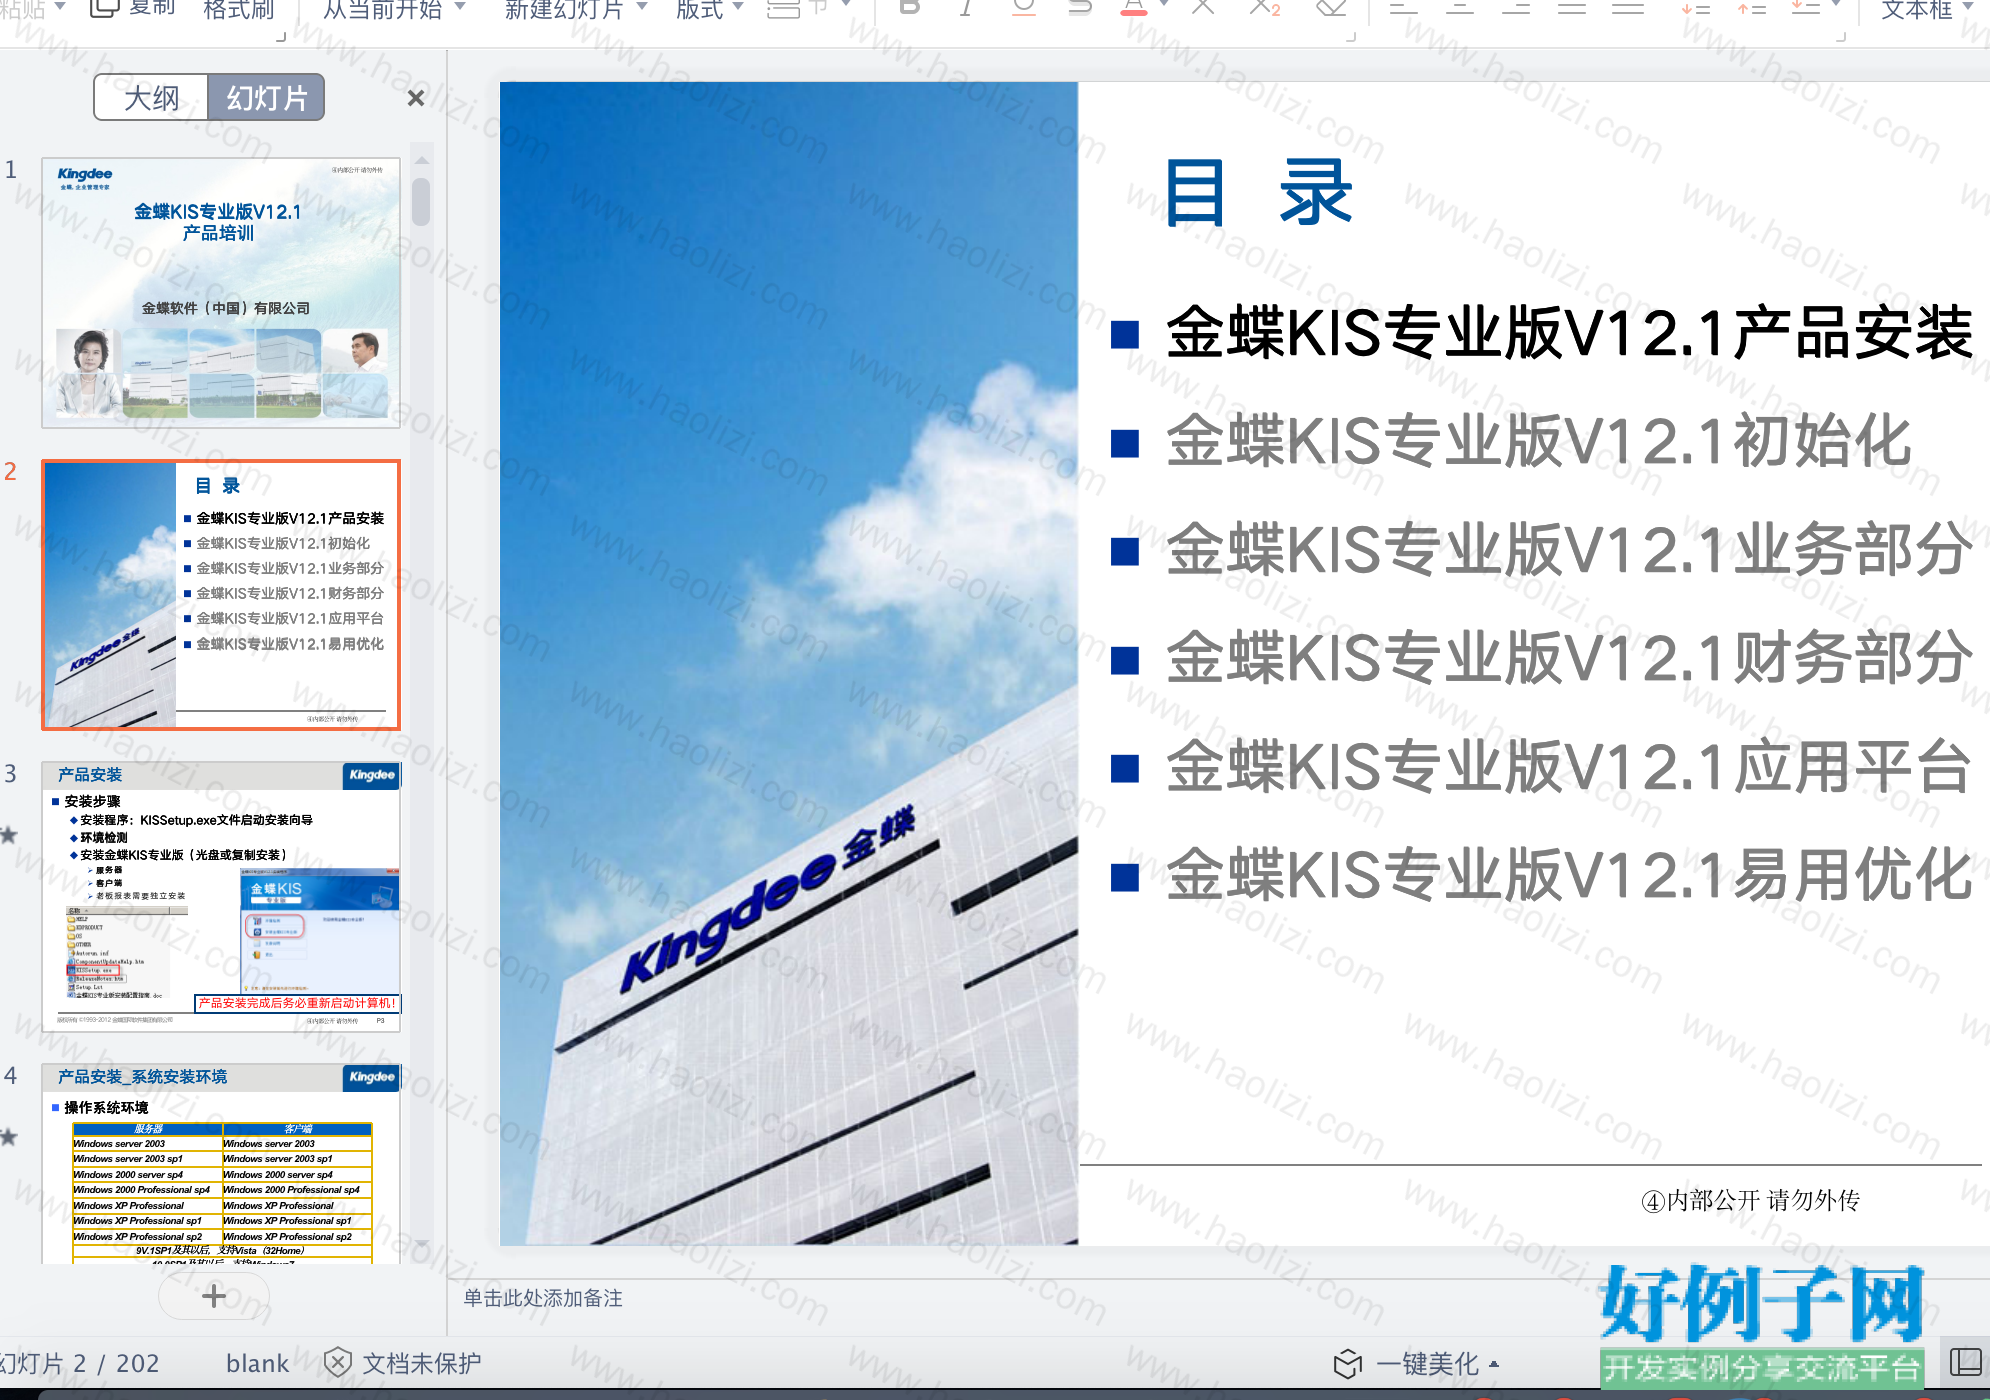Select slide 1 thumbnail 金蝶KIS专业版V12.1产品培训
The height and width of the screenshot is (1400, 1990).
click(x=221, y=292)
